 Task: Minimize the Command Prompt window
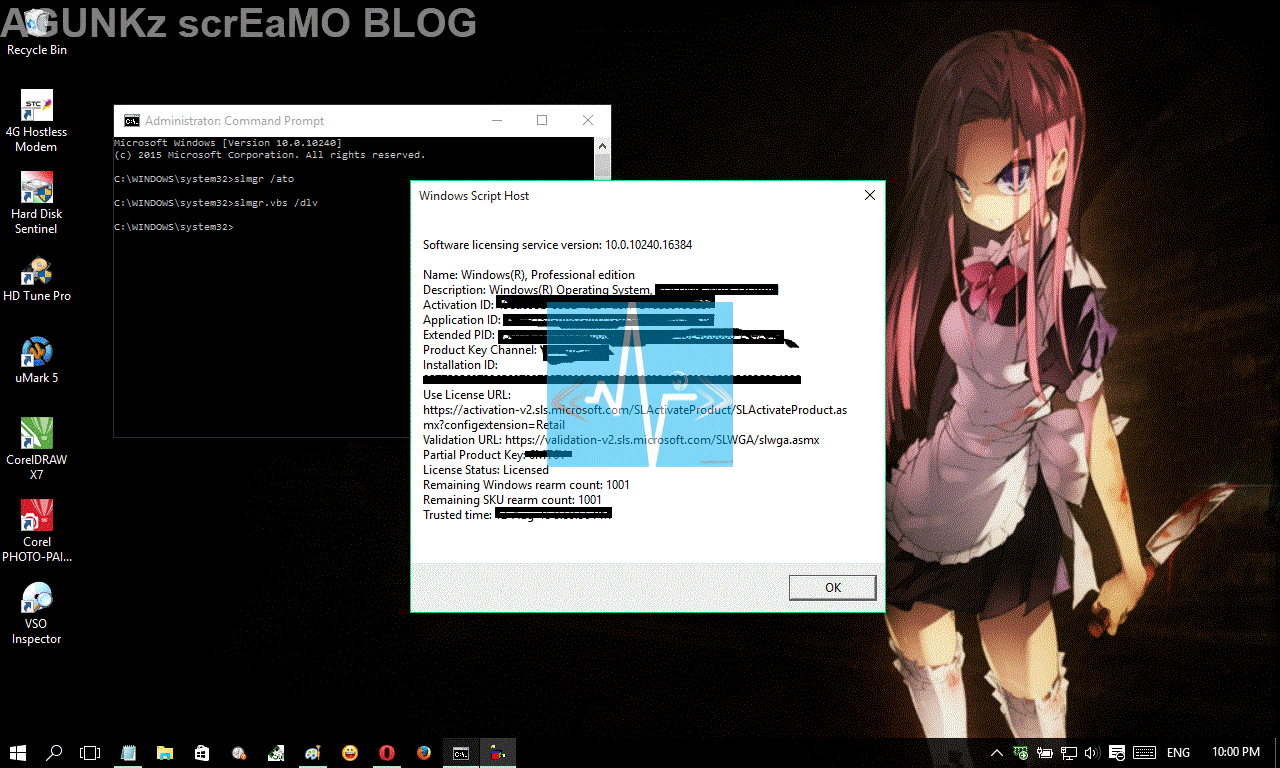tap(497, 120)
